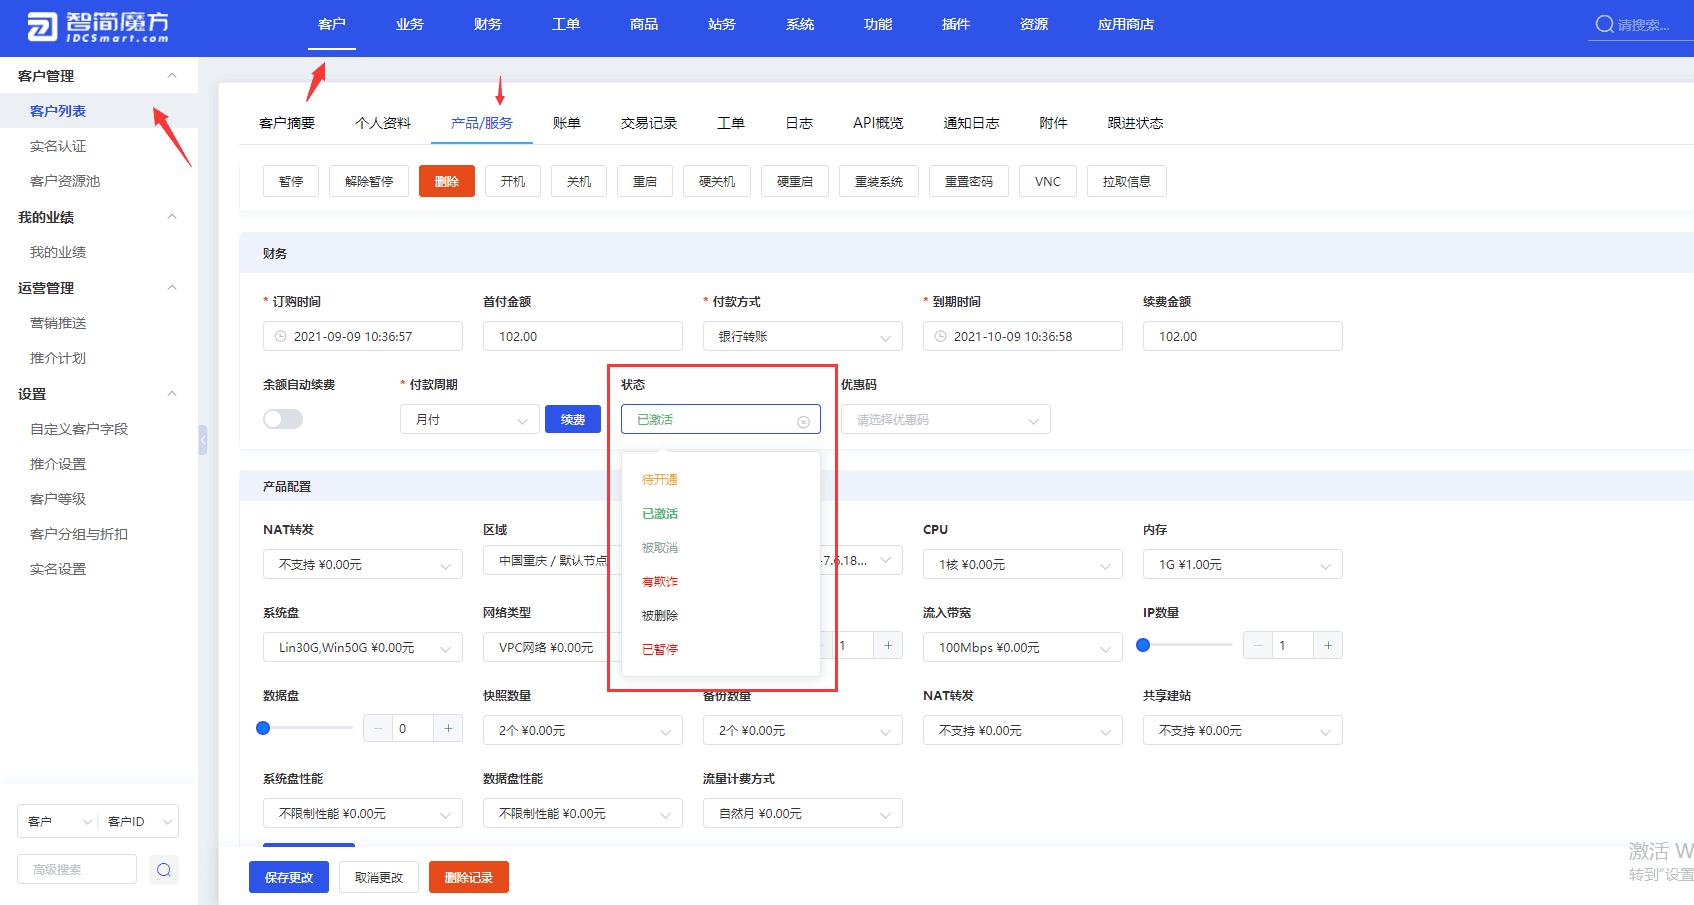This screenshot has width=1694, height=905.
Task: Open the 客户ID sidebar dropdown
Action: click(x=138, y=821)
